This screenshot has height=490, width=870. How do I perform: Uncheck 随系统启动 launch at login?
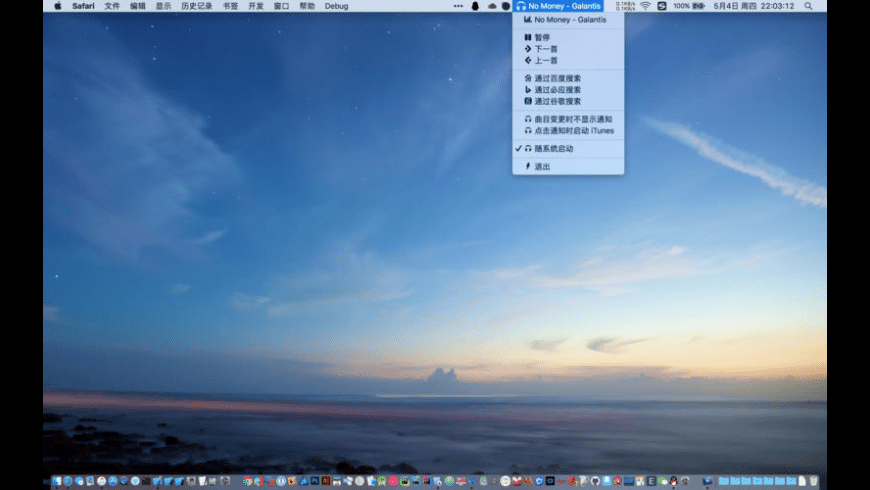(554, 149)
